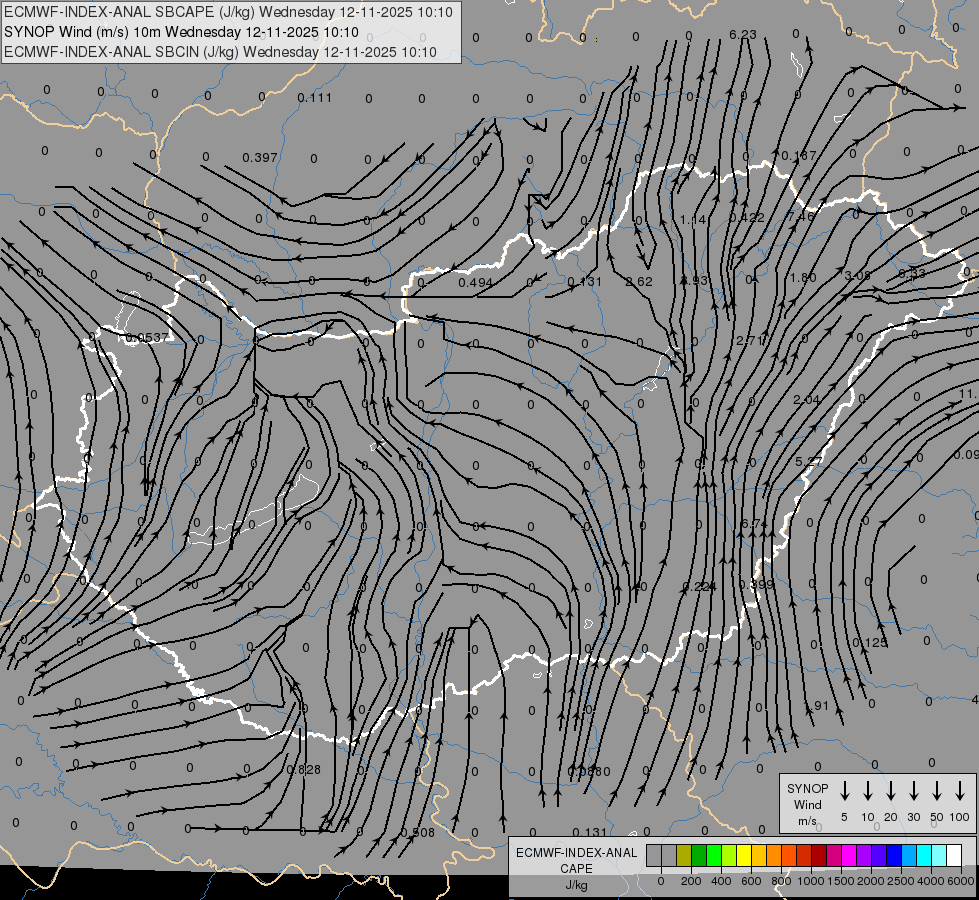Pick the lime yellow-green CAPE legend swatch
The image size is (979, 900).
pos(729,855)
